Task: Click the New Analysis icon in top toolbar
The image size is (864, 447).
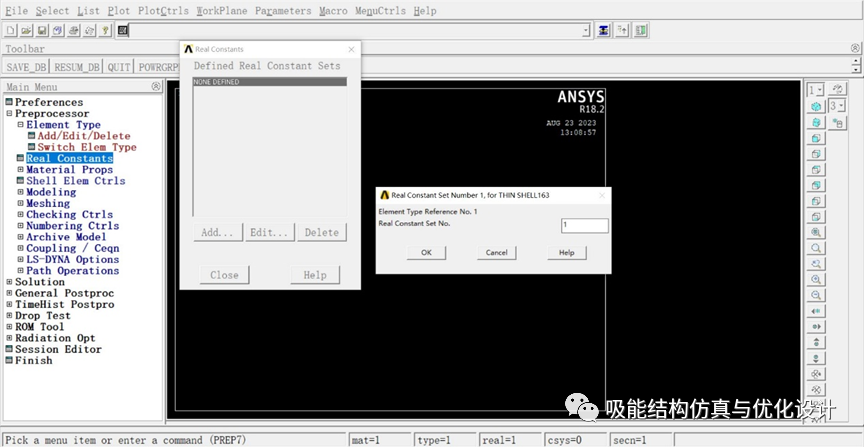Action: click(10, 30)
